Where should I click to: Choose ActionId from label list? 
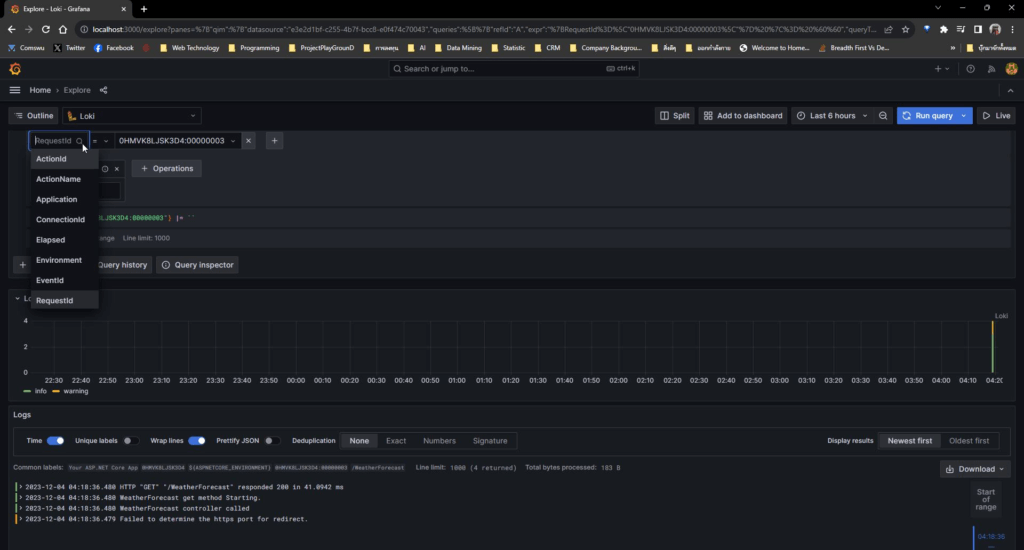pyautogui.click(x=65, y=159)
